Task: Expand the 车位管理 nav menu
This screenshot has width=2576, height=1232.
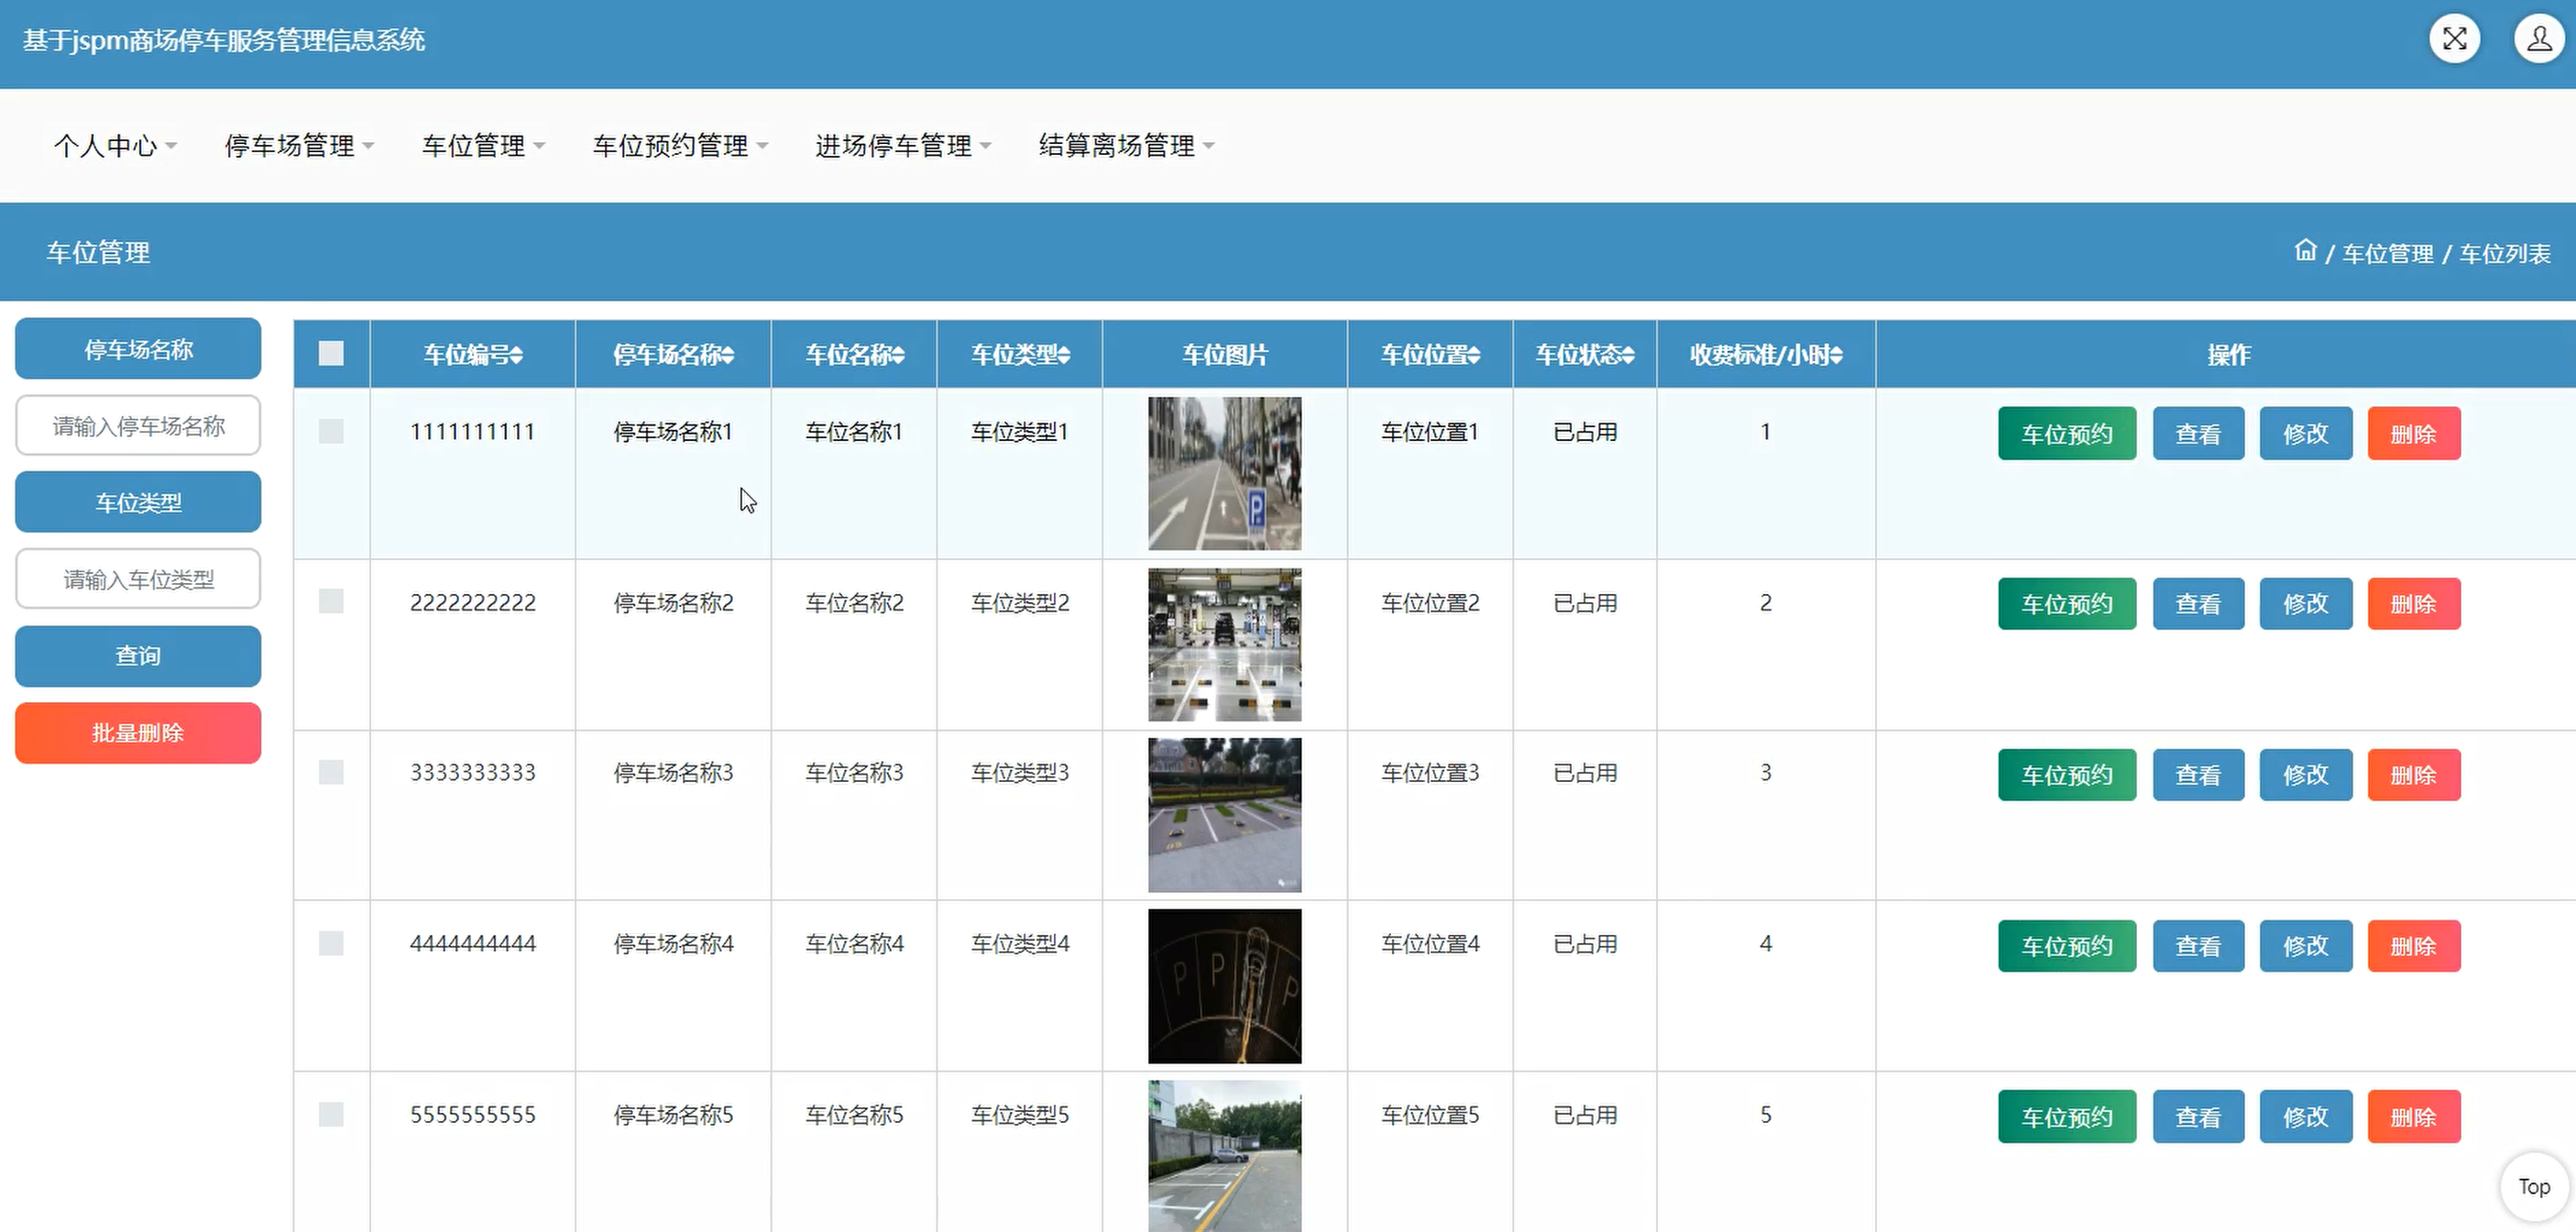Action: point(483,146)
